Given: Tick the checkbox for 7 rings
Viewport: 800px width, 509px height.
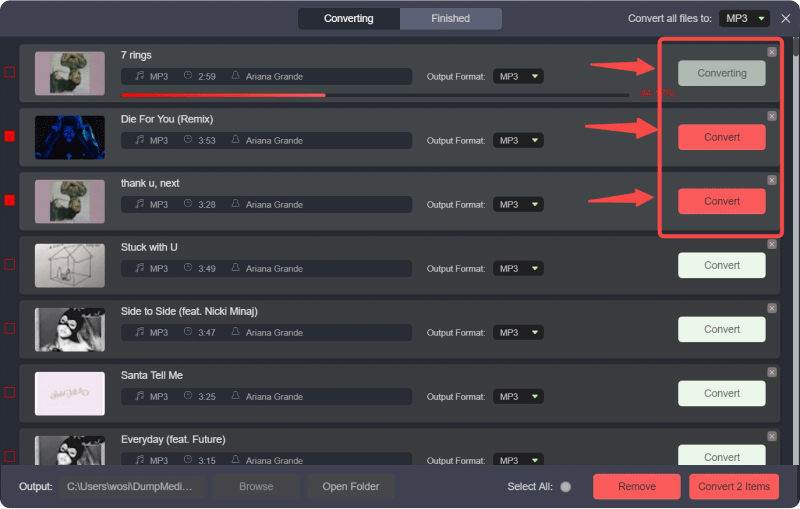Looking at the screenshot, I should (10, 72).
